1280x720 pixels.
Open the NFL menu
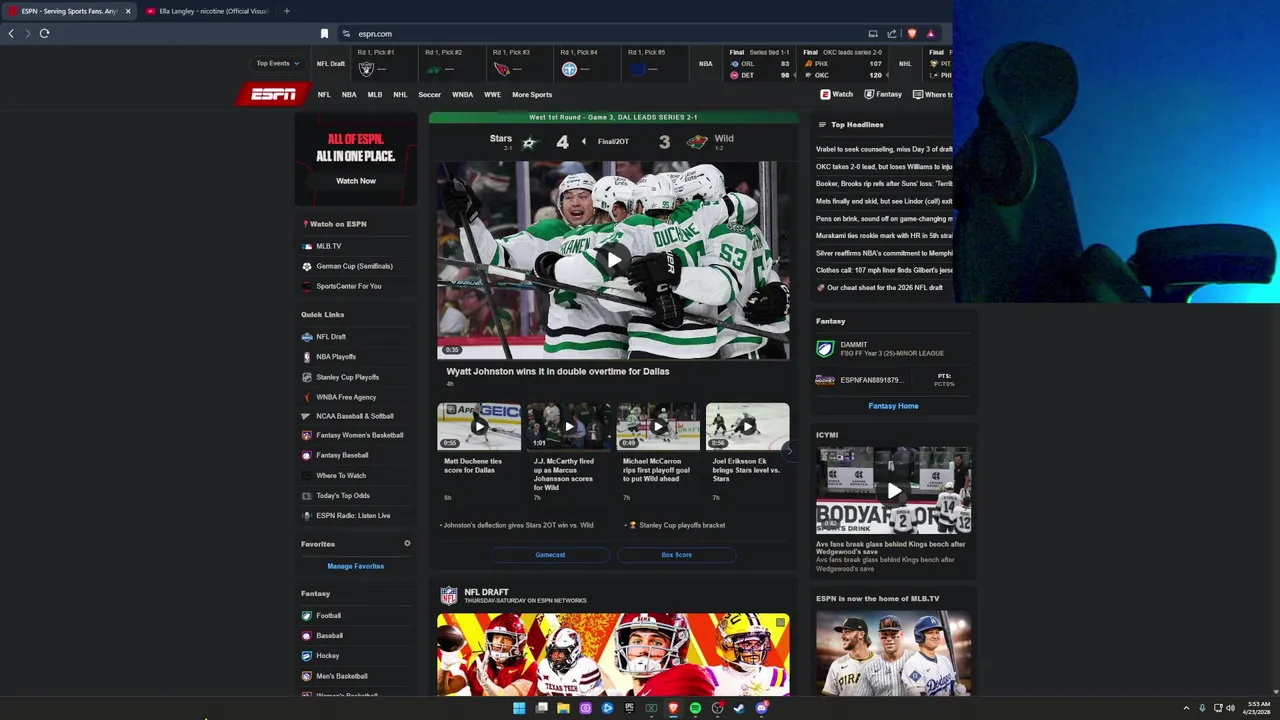[324, 94]
